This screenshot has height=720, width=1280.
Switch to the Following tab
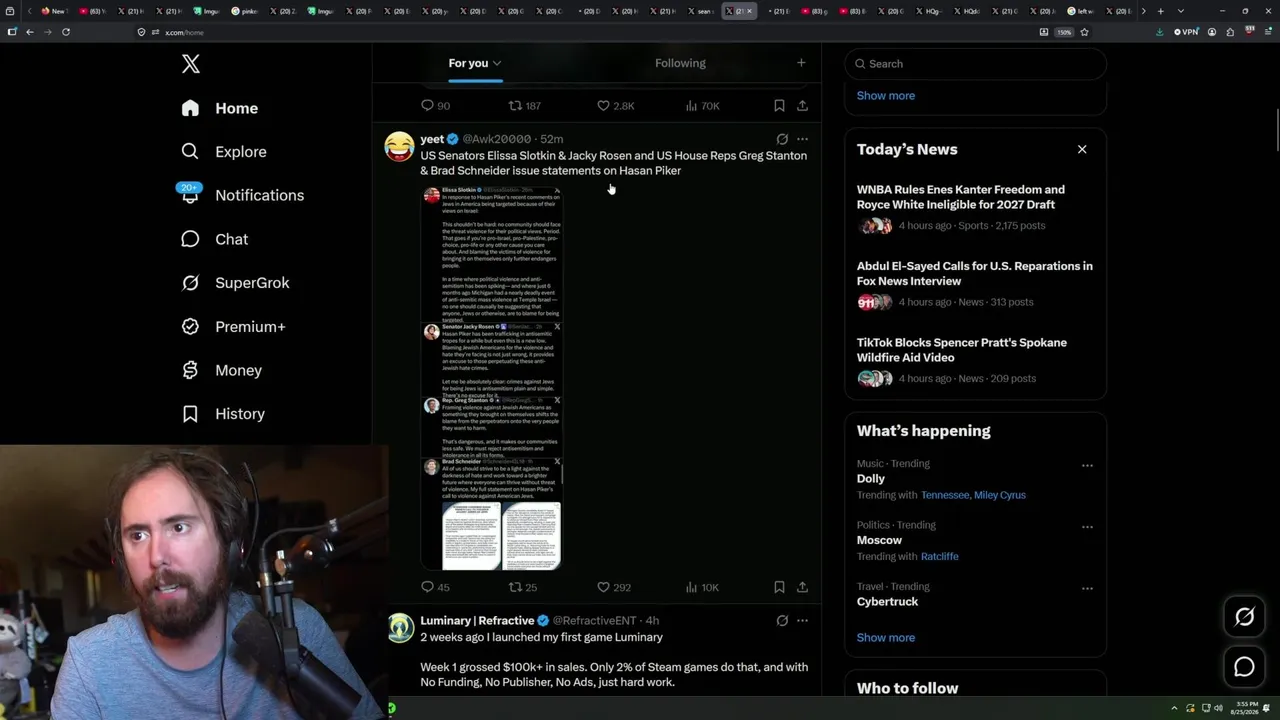click(680, 63)
